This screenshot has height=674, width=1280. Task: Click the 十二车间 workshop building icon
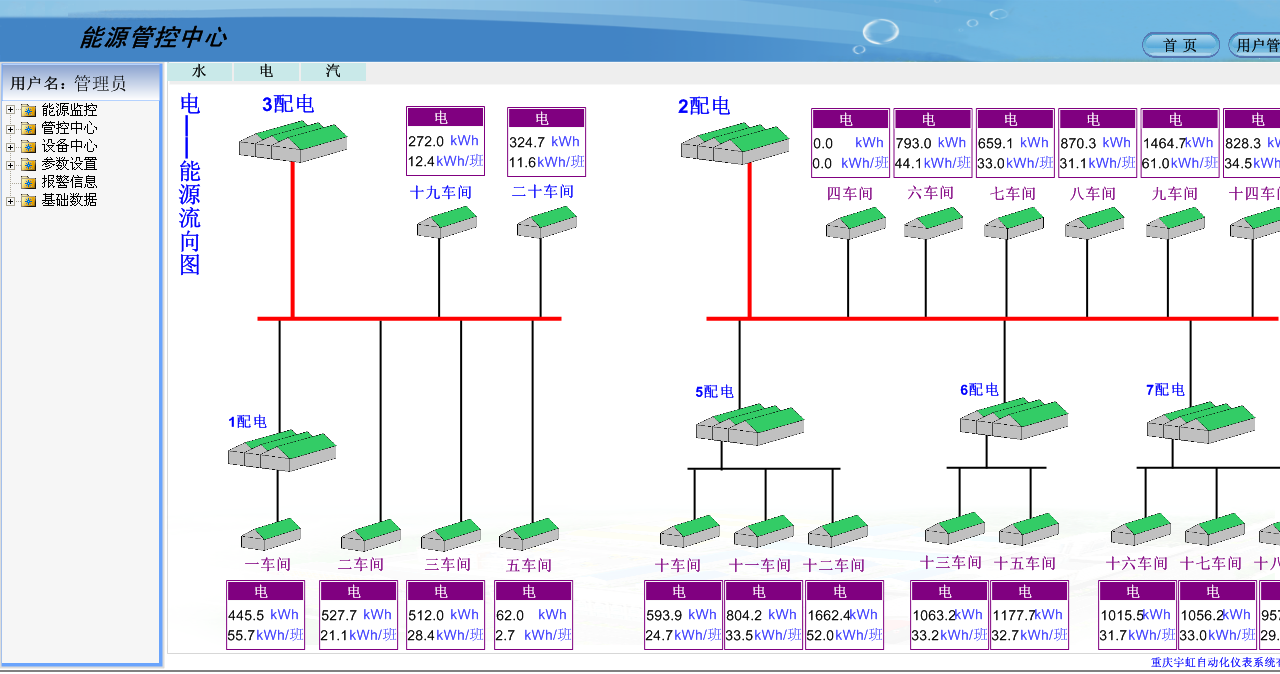[x=837, y=532]
